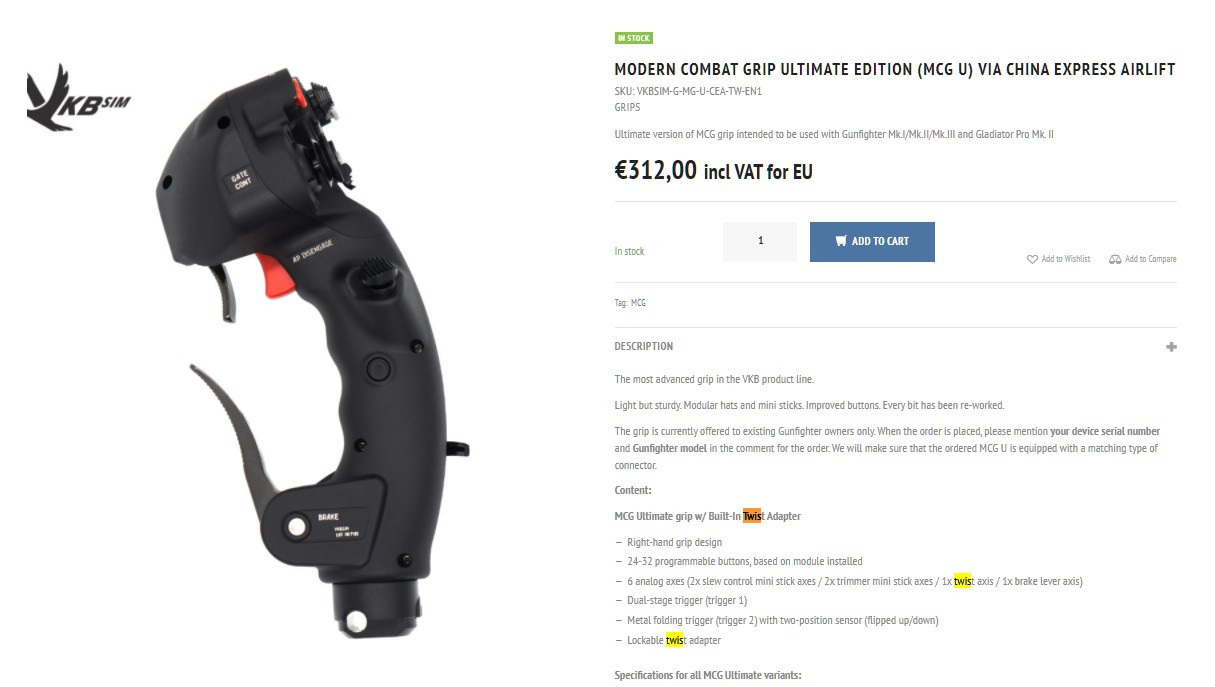This screenshot has height=687, width=1215.
Task: Click the heart wishlist icon
Action: click(x=1032, y=259)
